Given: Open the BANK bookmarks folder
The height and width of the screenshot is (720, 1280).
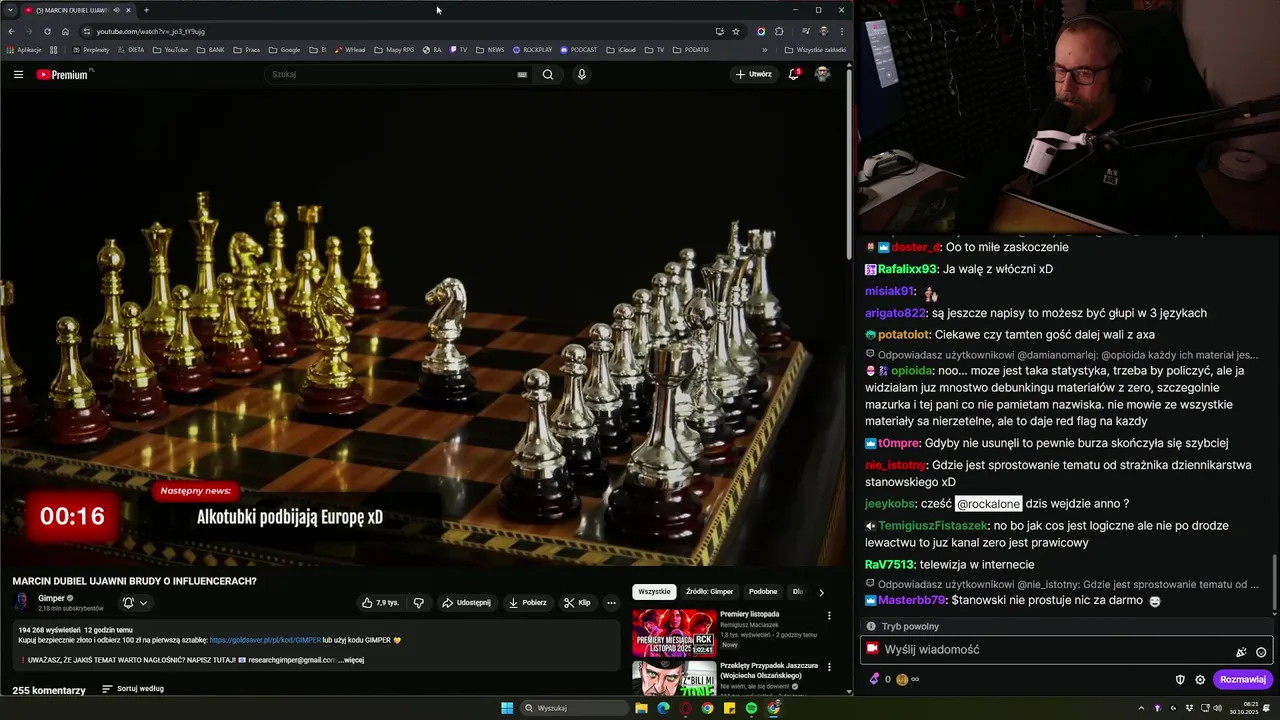Looking at the screenshot, I should coord(210,50).
